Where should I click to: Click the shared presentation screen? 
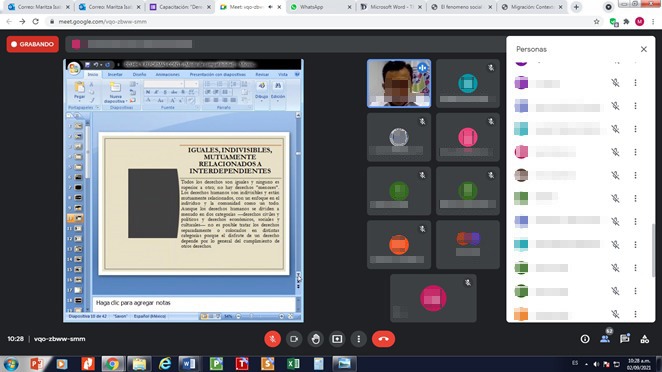click(183, 191)
